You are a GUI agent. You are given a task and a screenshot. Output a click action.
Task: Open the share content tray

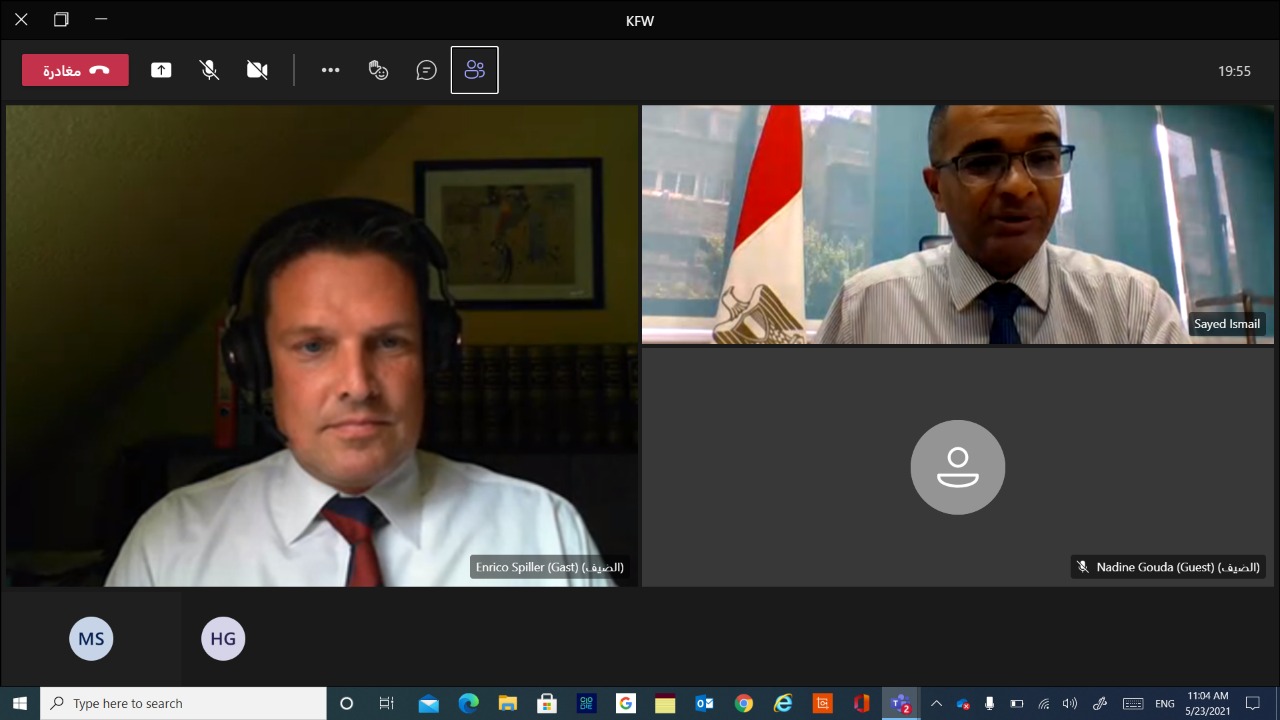pyautogui.click(x=161, y=70)
